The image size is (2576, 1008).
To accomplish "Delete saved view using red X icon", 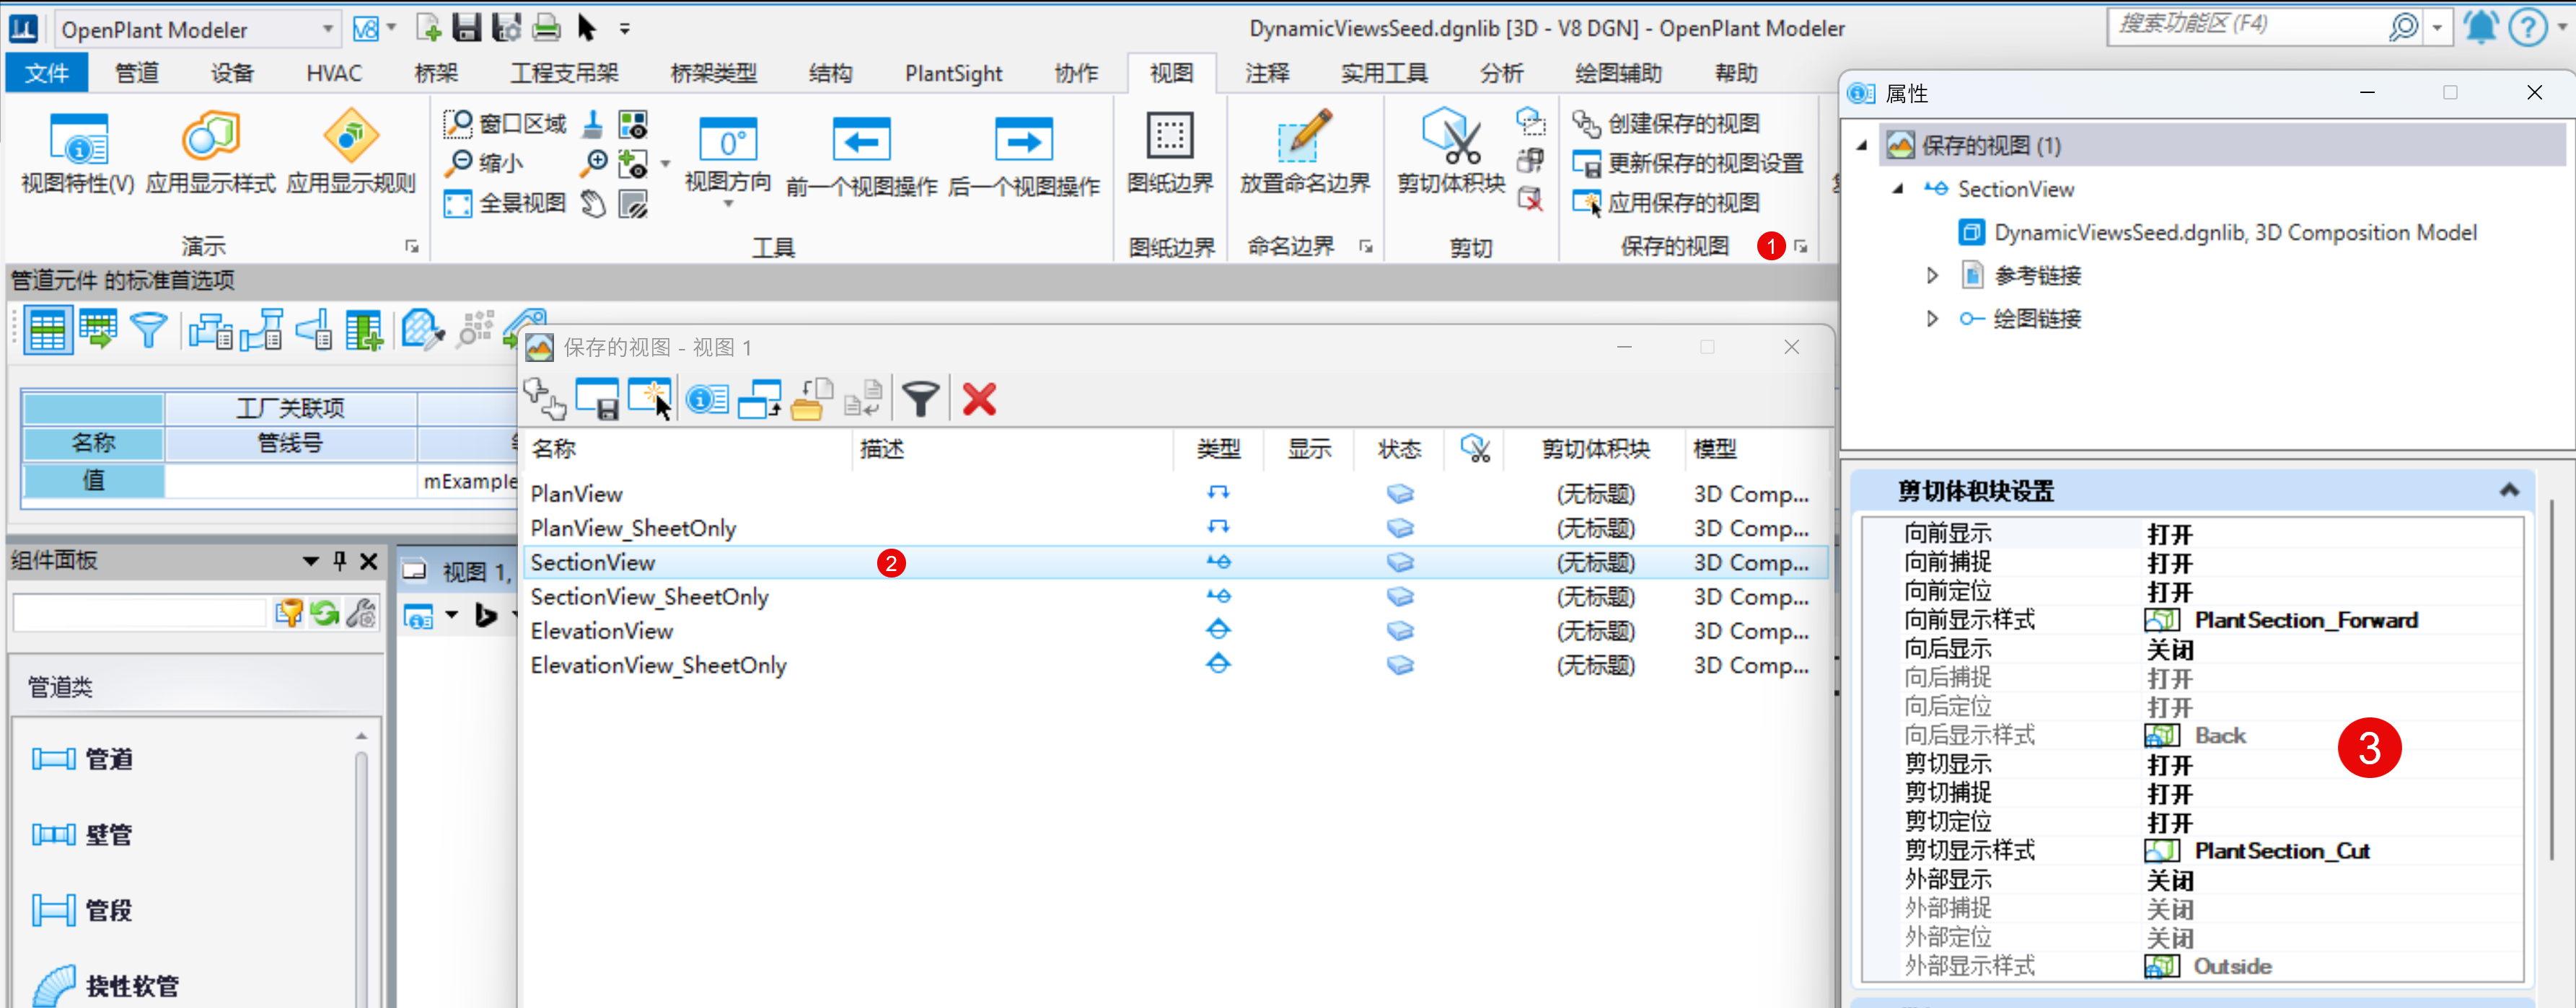I will (x=978, y=398).
